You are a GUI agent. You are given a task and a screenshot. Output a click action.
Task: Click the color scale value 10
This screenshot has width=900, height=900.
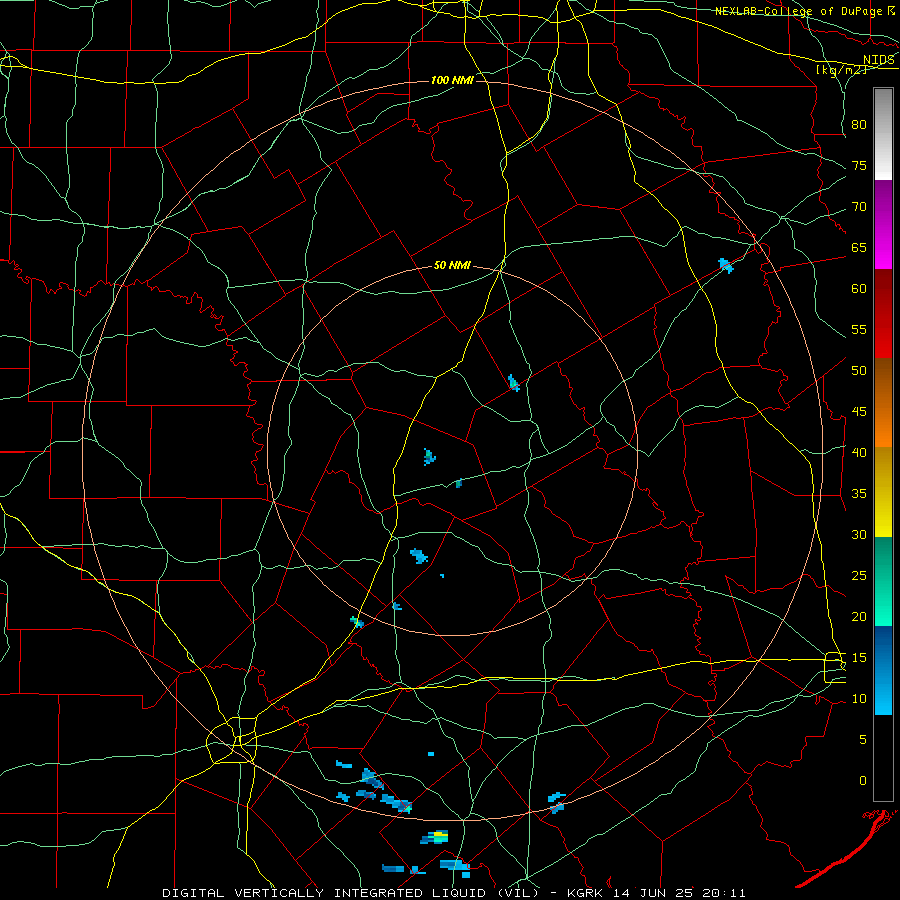(859, 699)
